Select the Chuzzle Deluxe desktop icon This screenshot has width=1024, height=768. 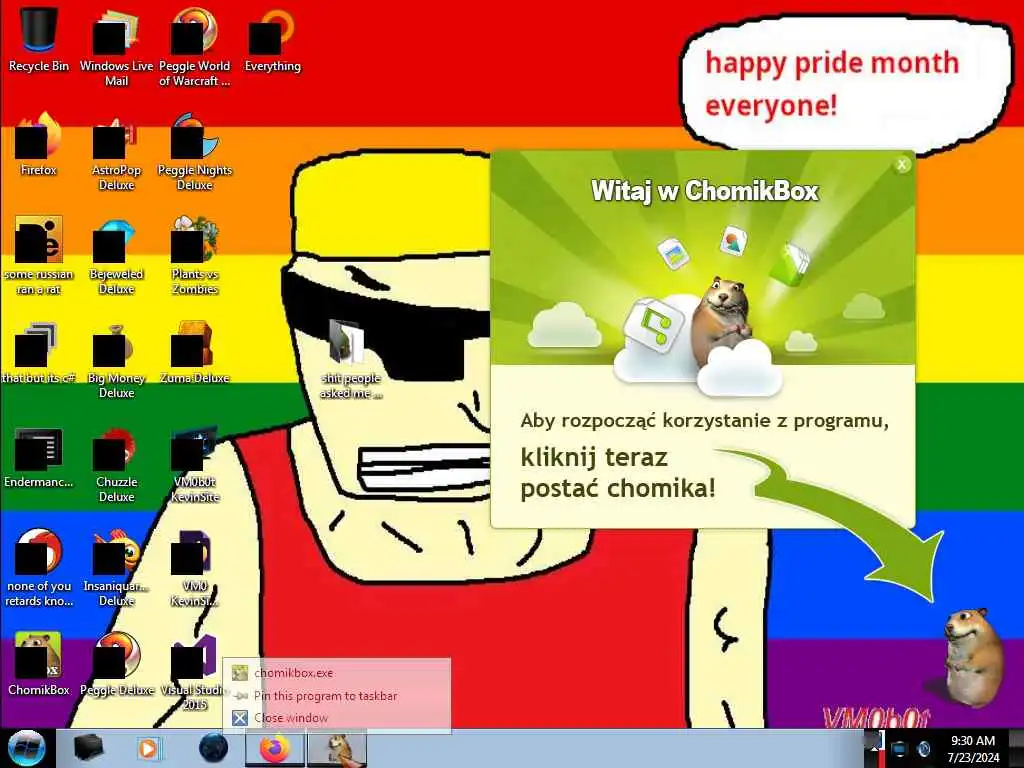[116, 464]
